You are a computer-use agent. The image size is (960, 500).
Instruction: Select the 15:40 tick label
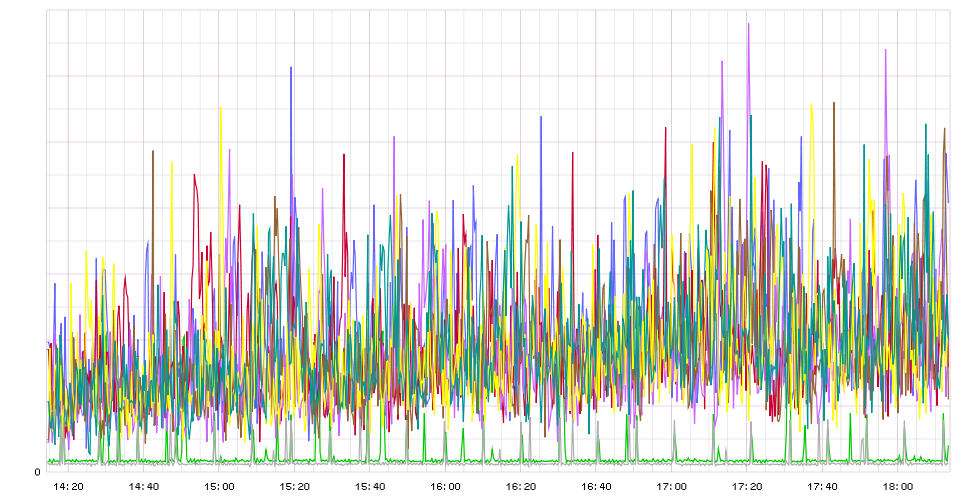(370, 487)
